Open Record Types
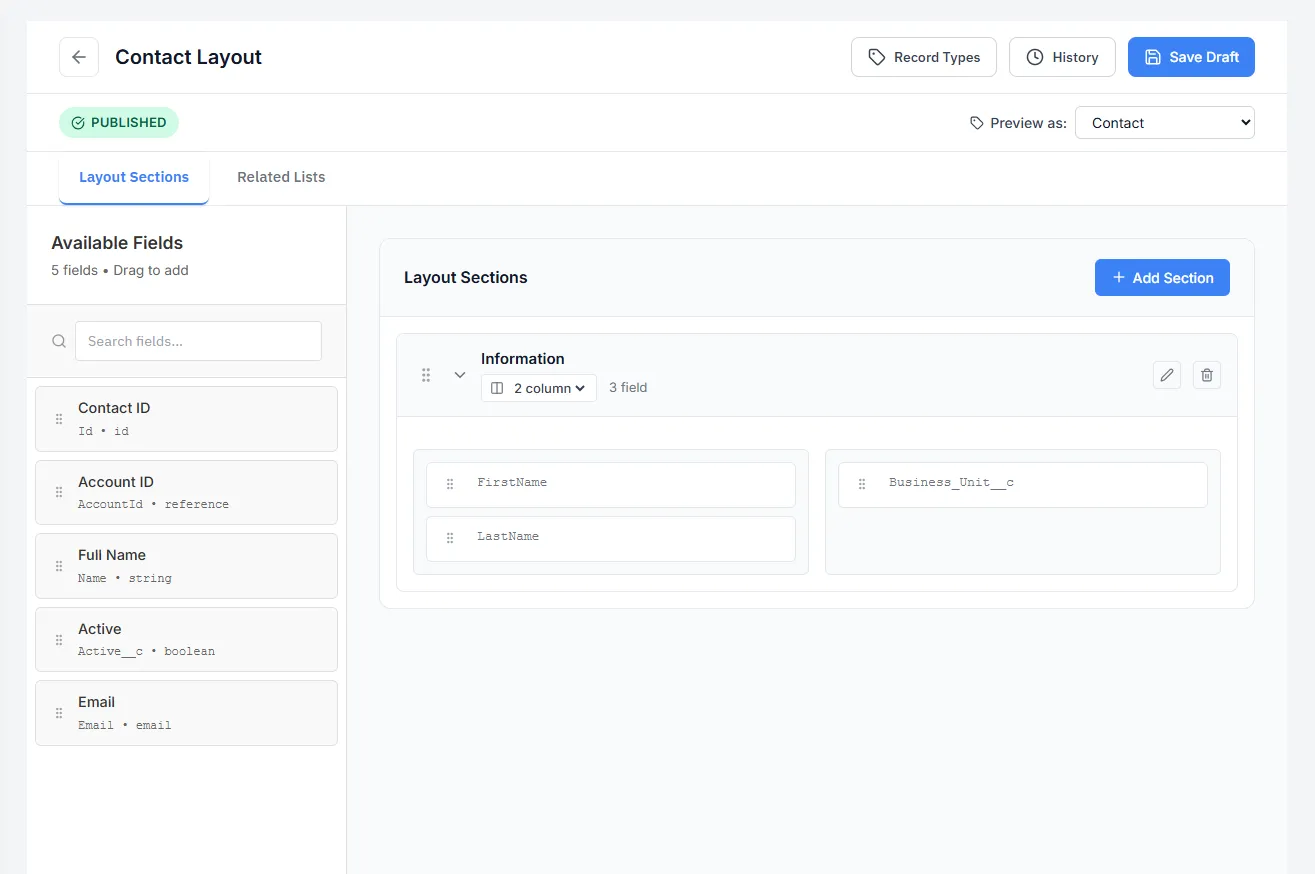 coord(924,57)
